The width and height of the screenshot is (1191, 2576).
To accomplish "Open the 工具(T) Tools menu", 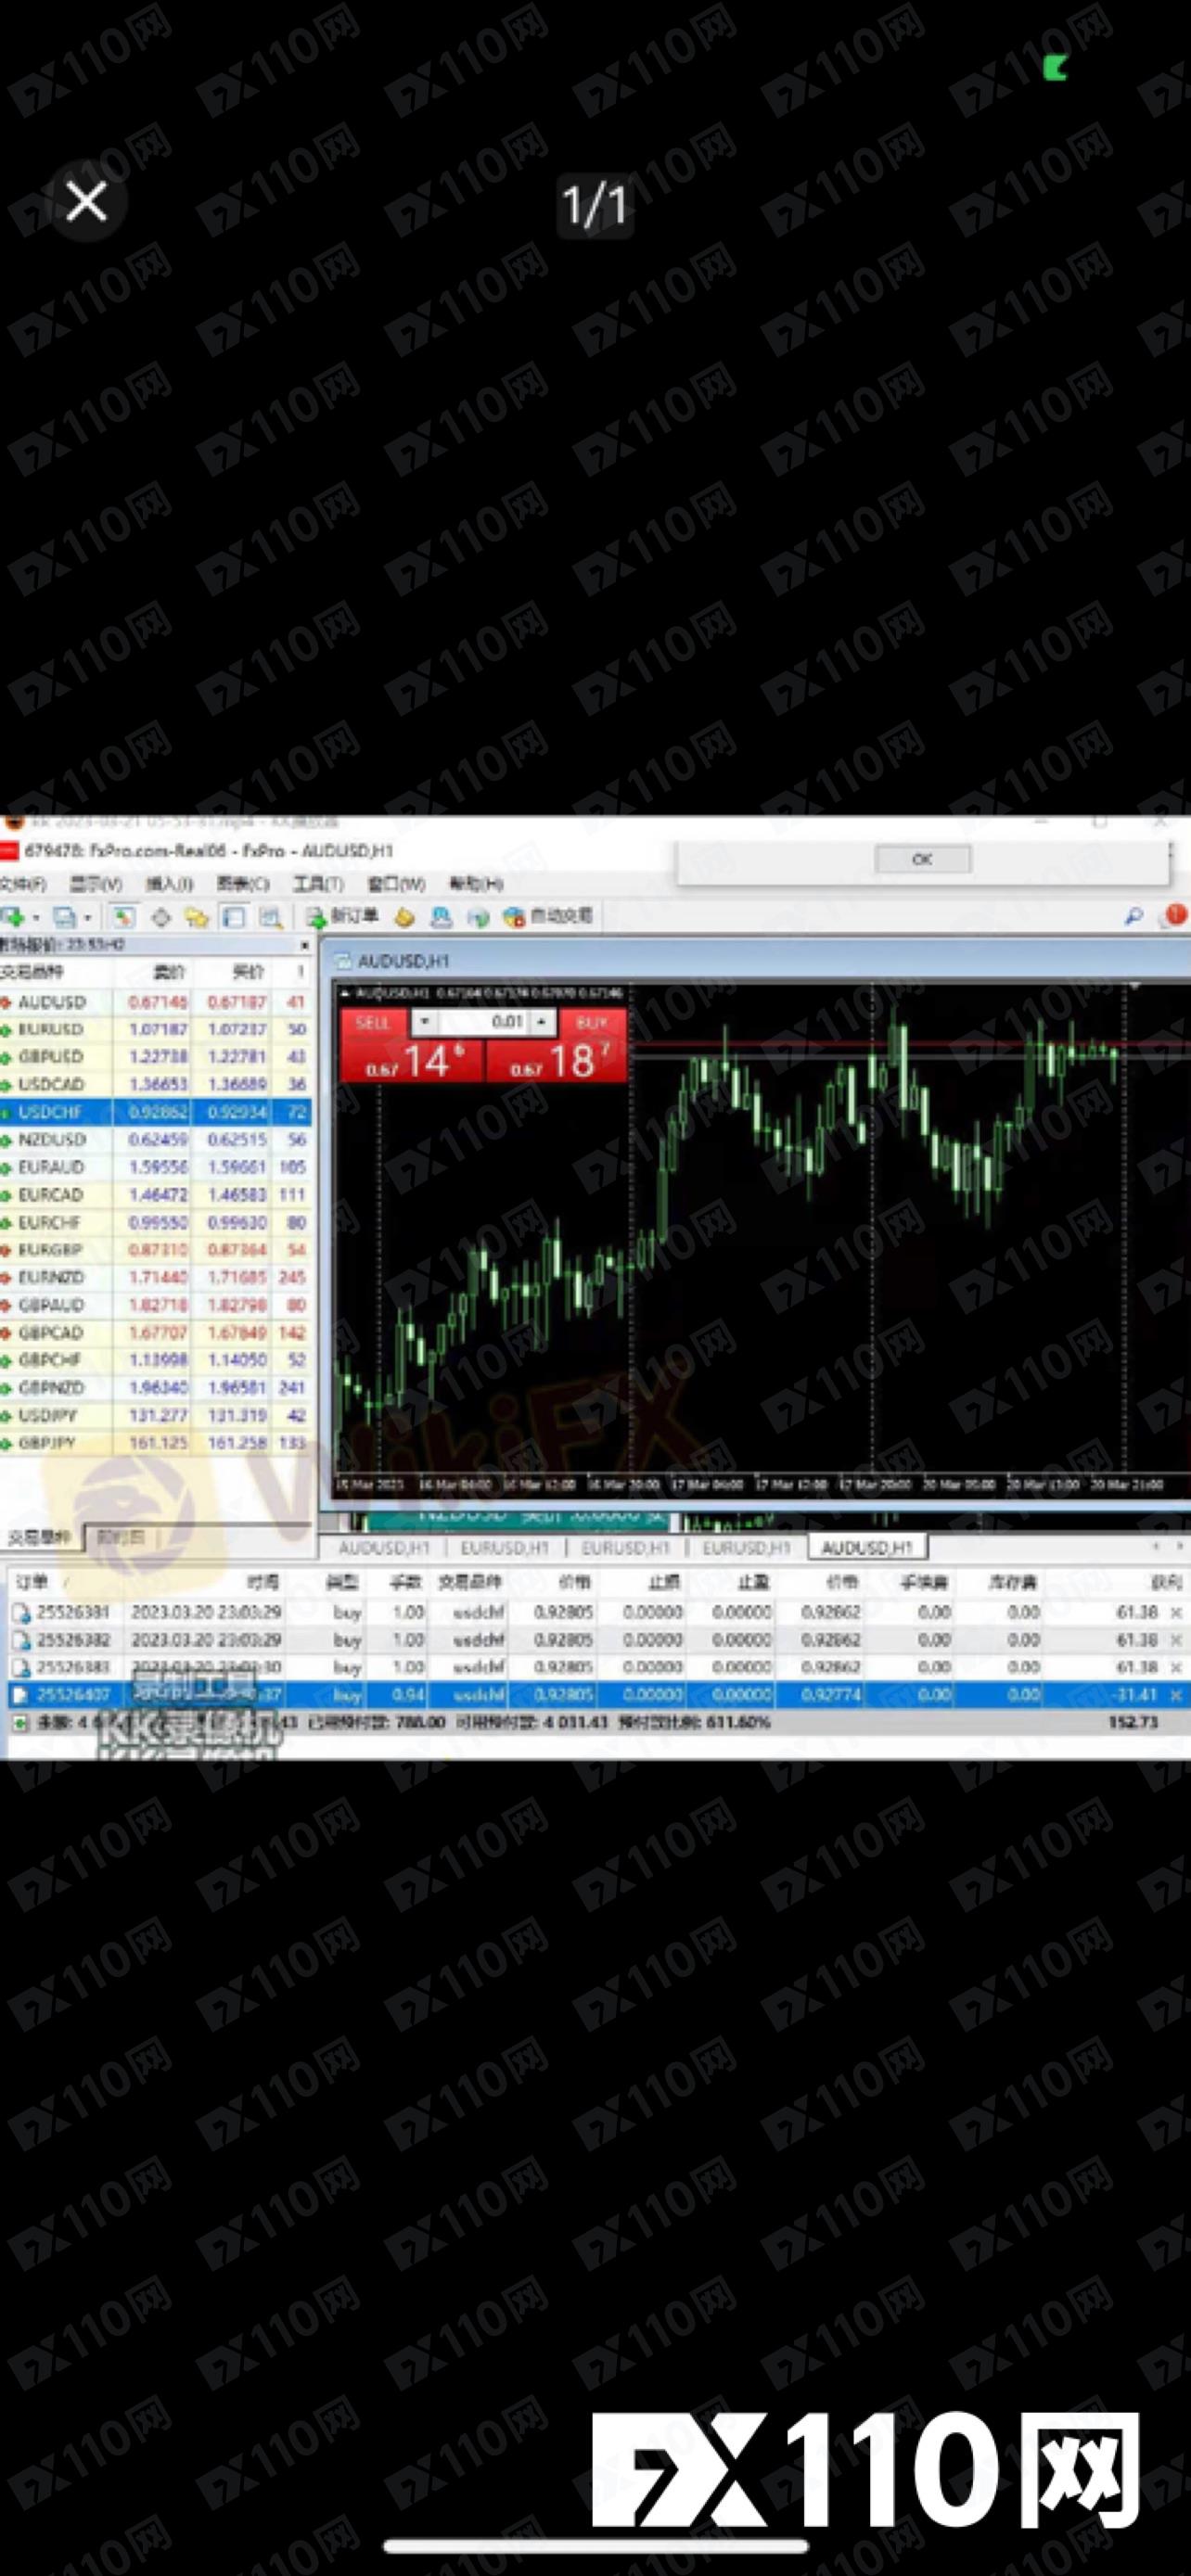I will pos(317,884).
